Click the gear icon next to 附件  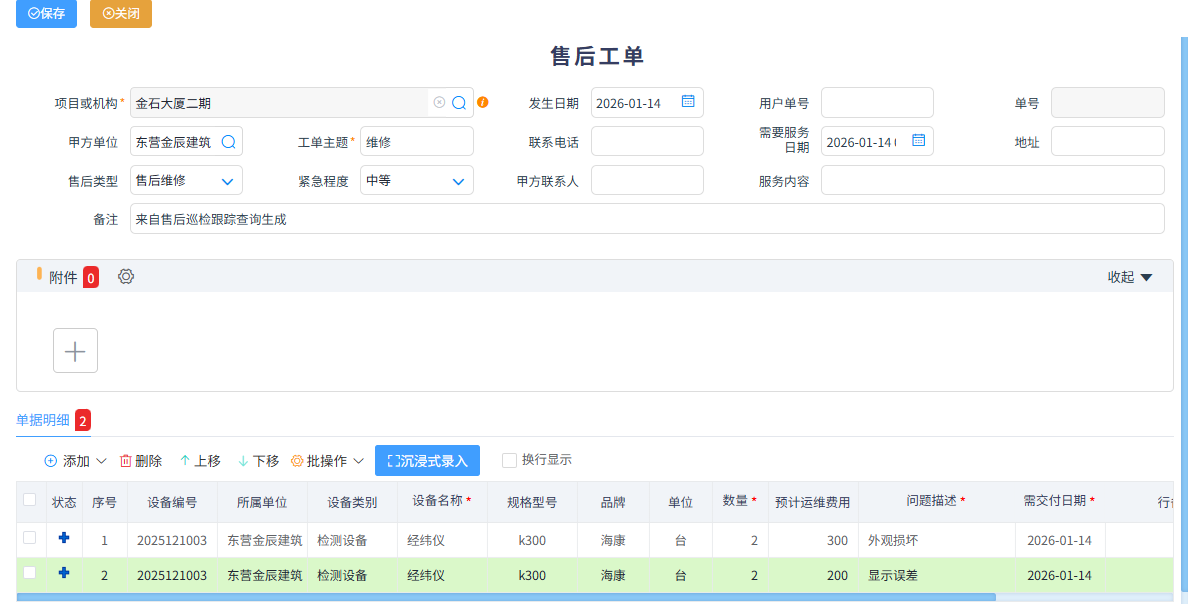(x=125, y=276)
